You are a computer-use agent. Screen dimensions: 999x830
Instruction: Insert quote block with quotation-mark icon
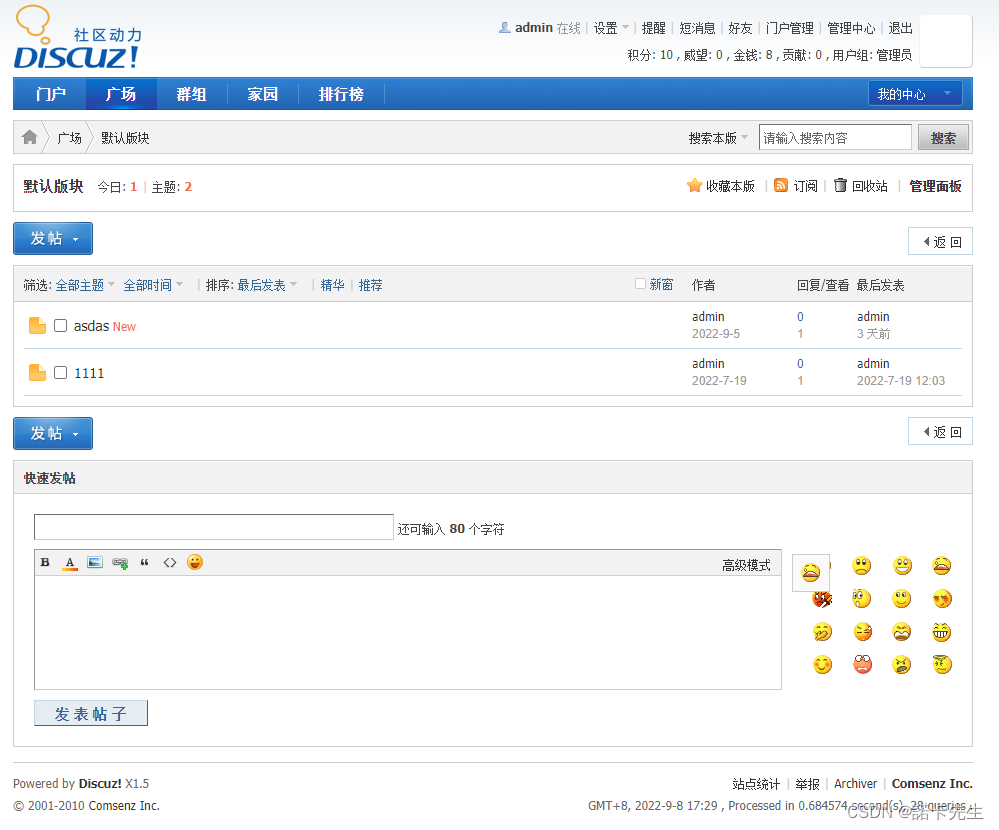click(x=145, y=562)
